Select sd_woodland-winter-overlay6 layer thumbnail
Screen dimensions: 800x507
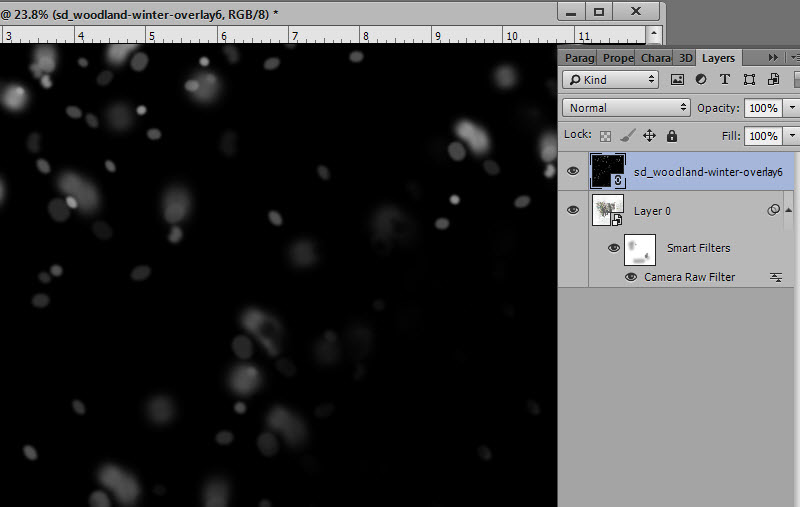click(608, 171)
